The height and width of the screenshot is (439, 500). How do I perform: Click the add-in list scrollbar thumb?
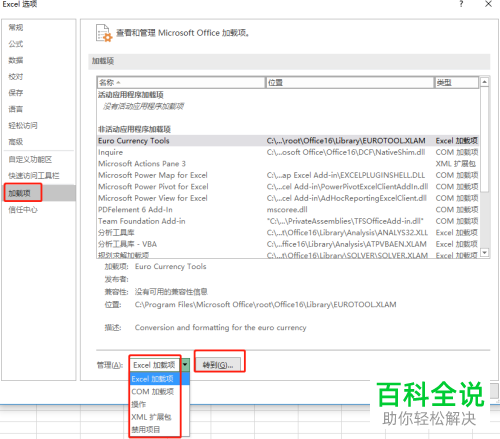click(x=484, y=139)
